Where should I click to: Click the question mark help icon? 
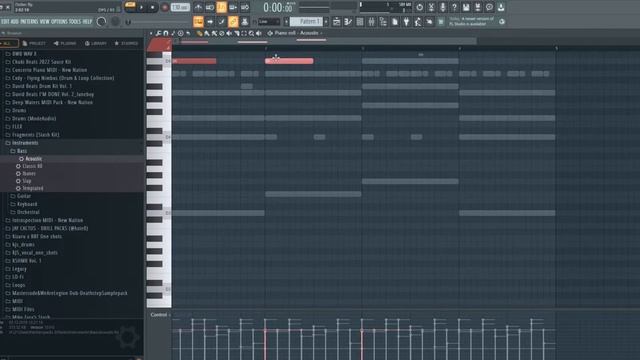[454, 7]
